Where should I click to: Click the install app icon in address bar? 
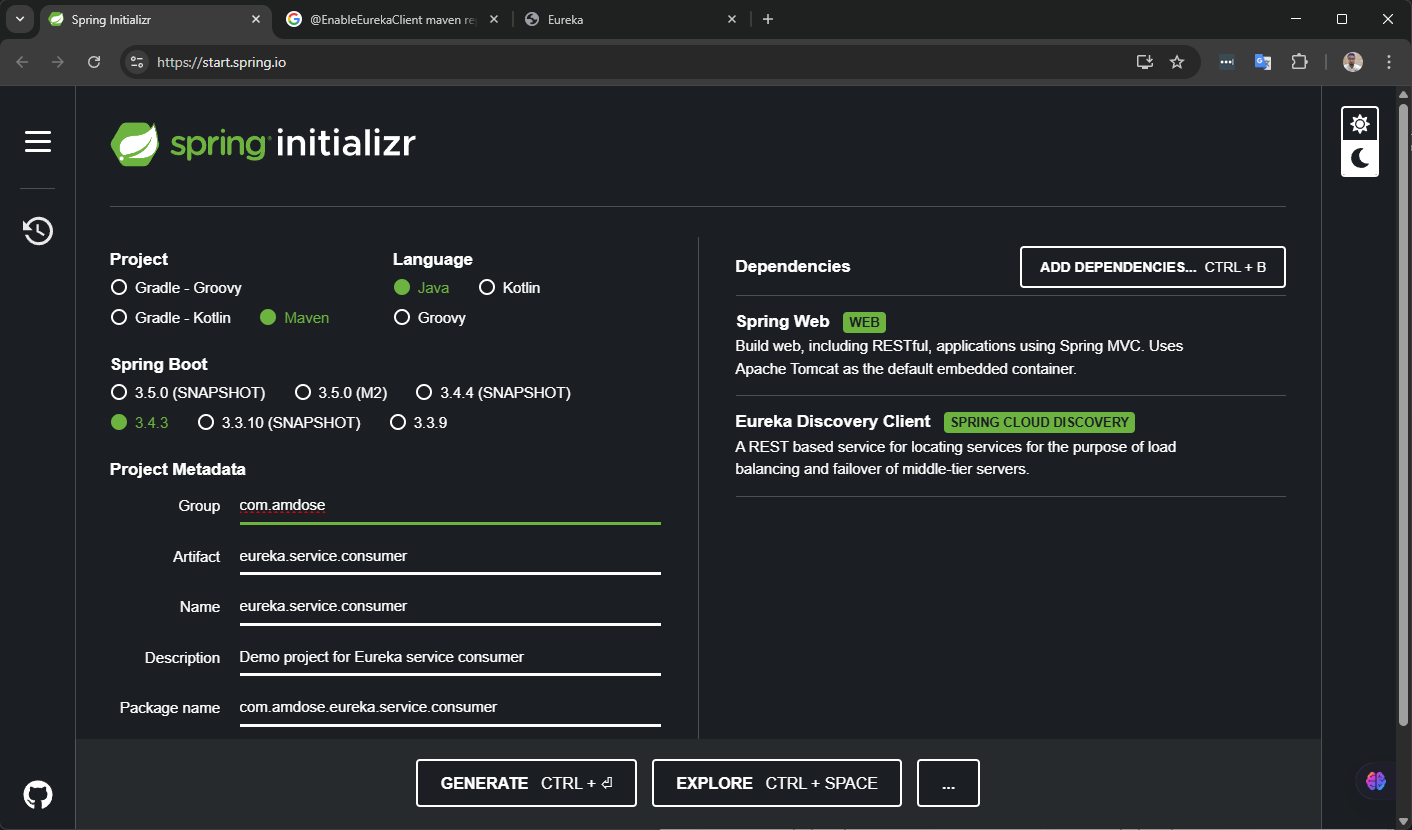(x=1145, y=62)
